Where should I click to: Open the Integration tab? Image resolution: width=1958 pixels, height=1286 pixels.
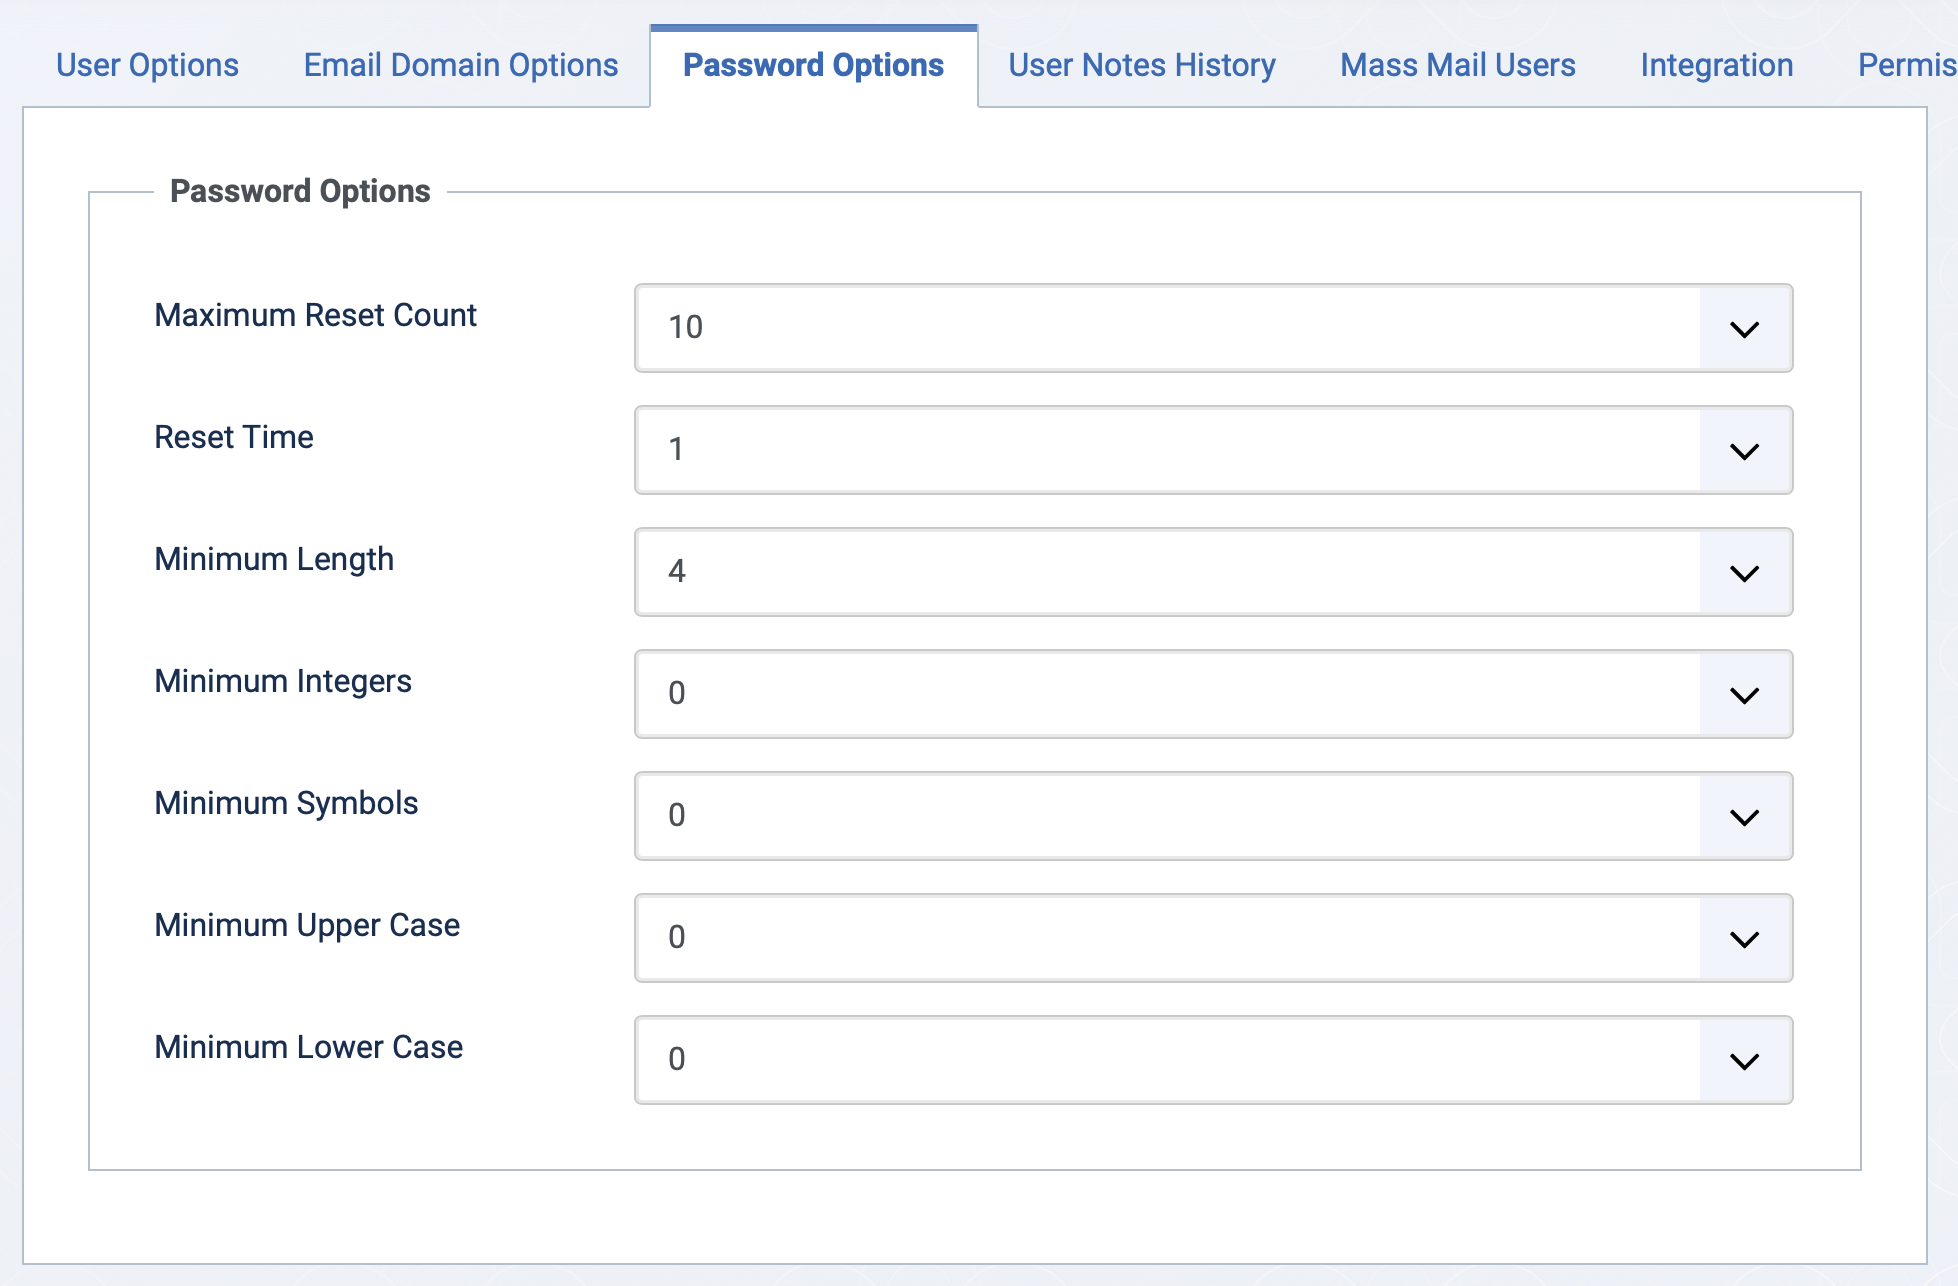1716,65
